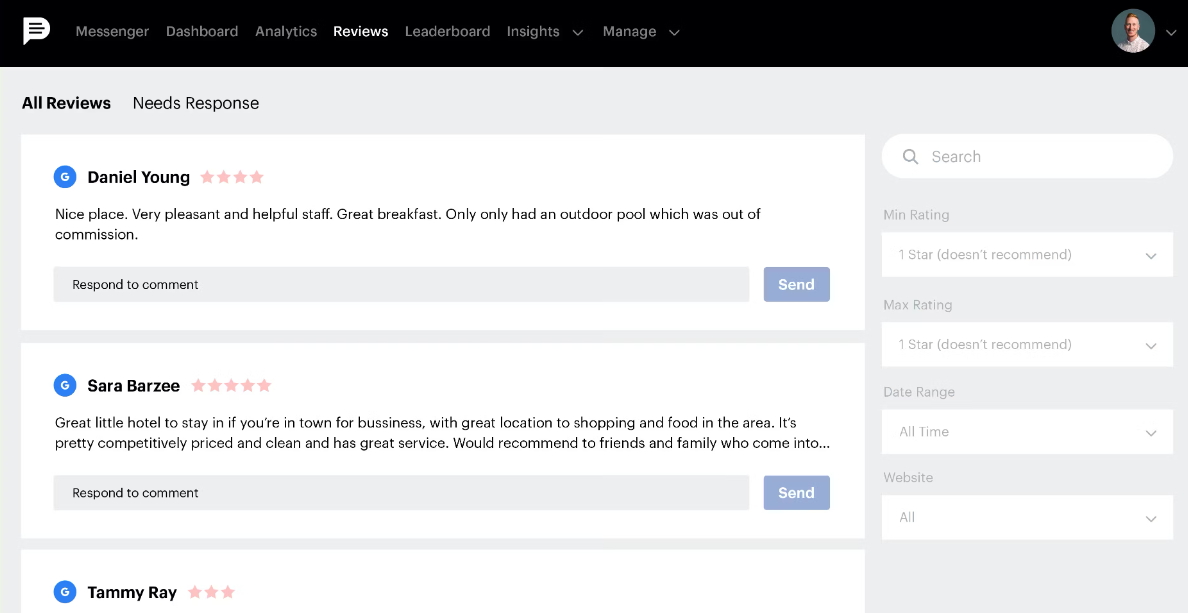Switch to the Needs Response tab
This screenshot has width=1188, height=613.
tap(196, 103)
